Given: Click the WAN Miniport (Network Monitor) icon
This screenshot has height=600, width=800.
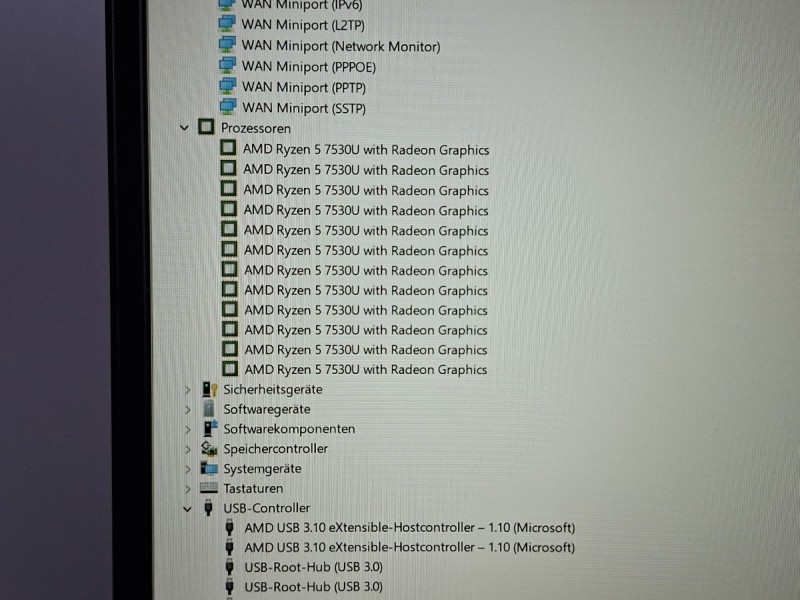Looking at the screenshot, I should (x=227, y=45).
